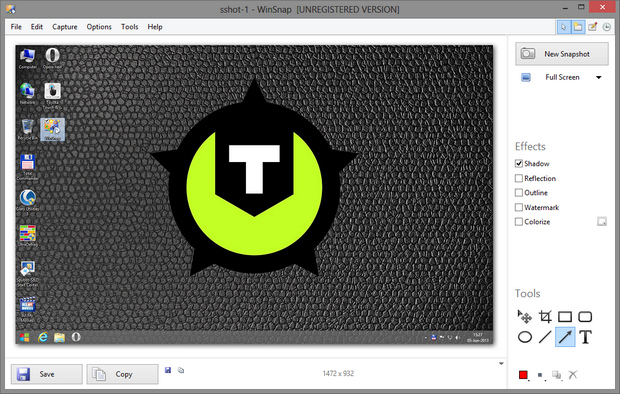
Task: Open the Capture menu
Action: [x=65, y=27]
